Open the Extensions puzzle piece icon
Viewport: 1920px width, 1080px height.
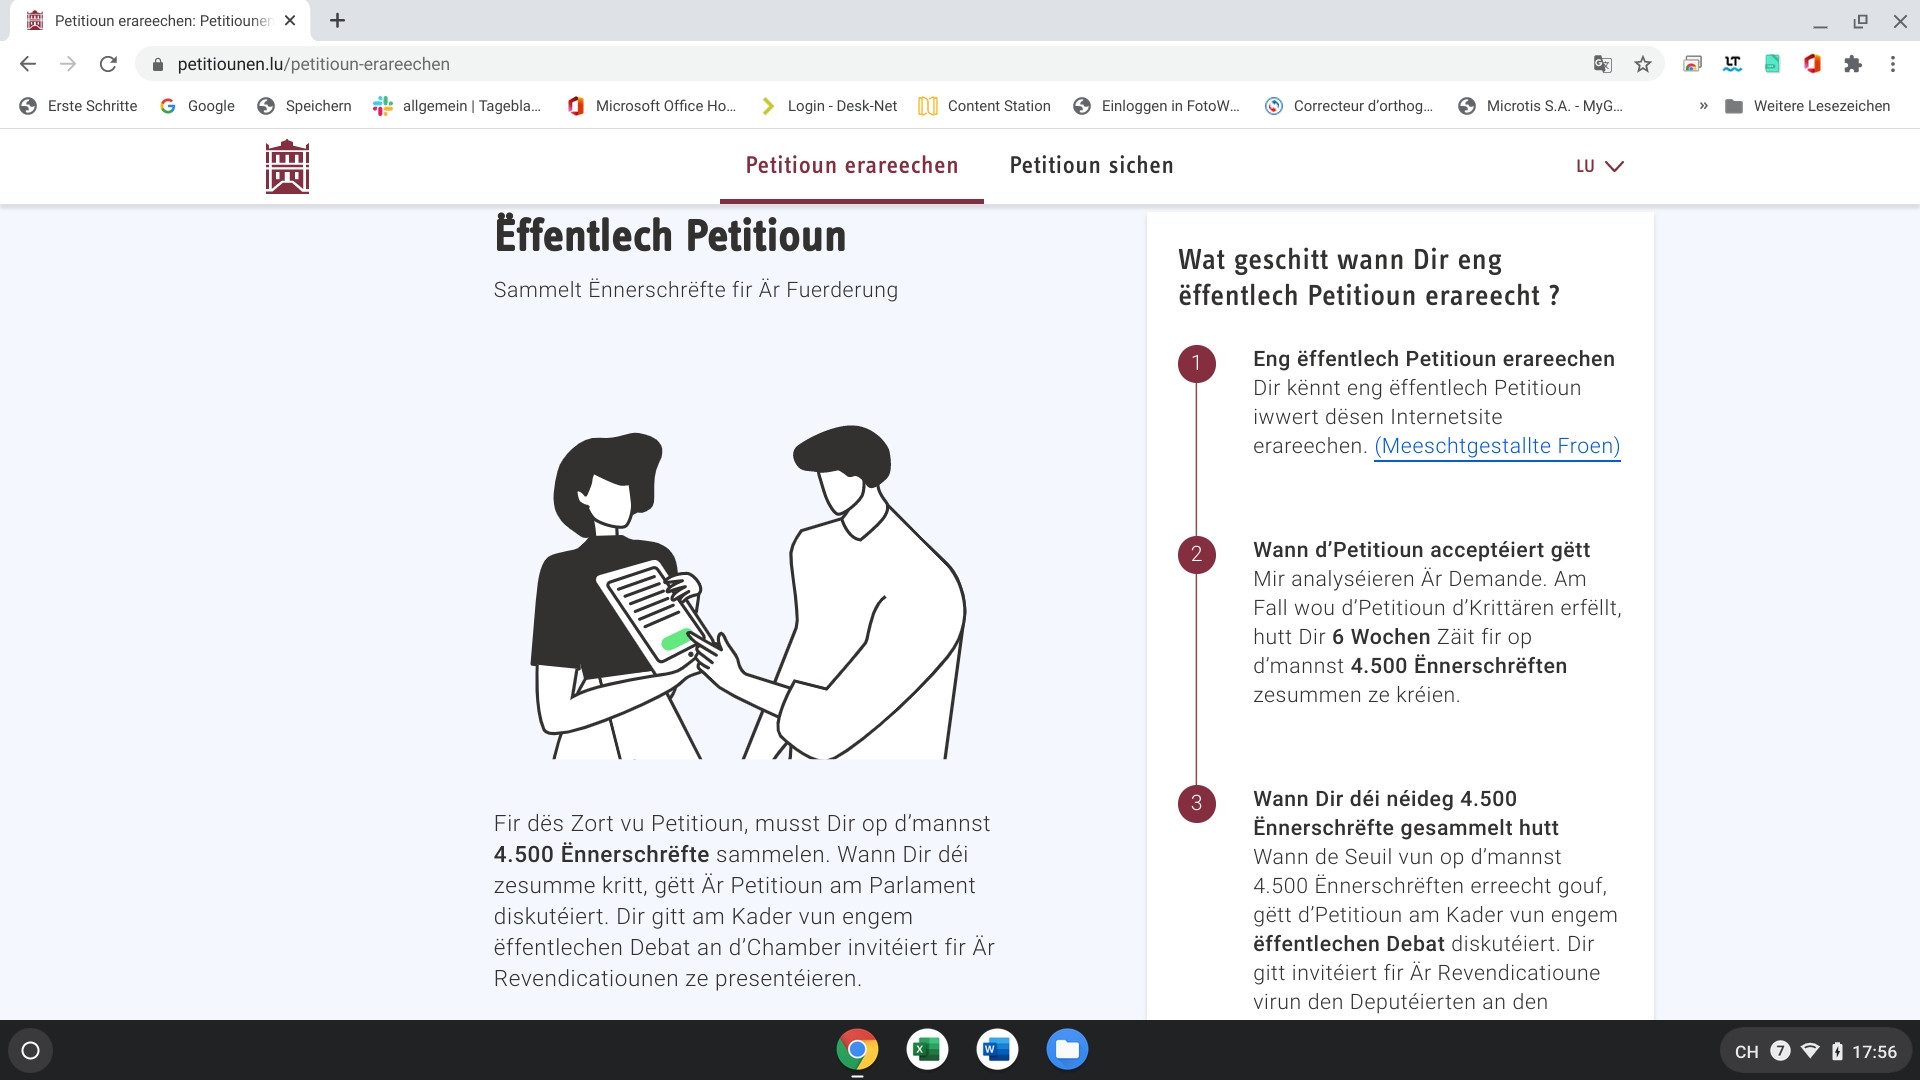coord(1852,64)
